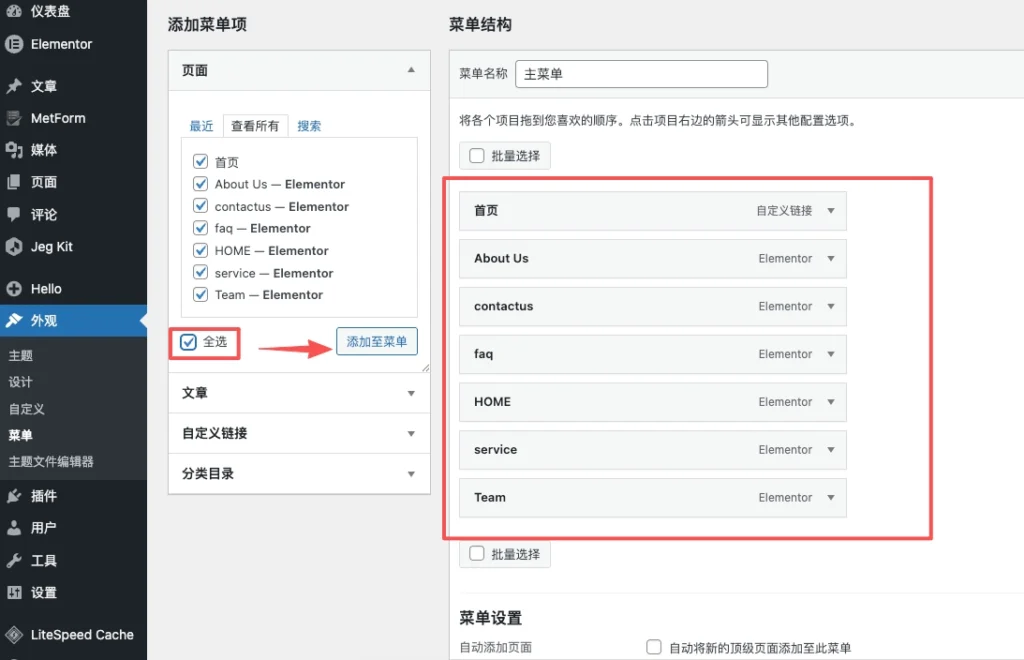
Task: Collapse the 页面 panel arrow
Action: (x=411, y=70)
